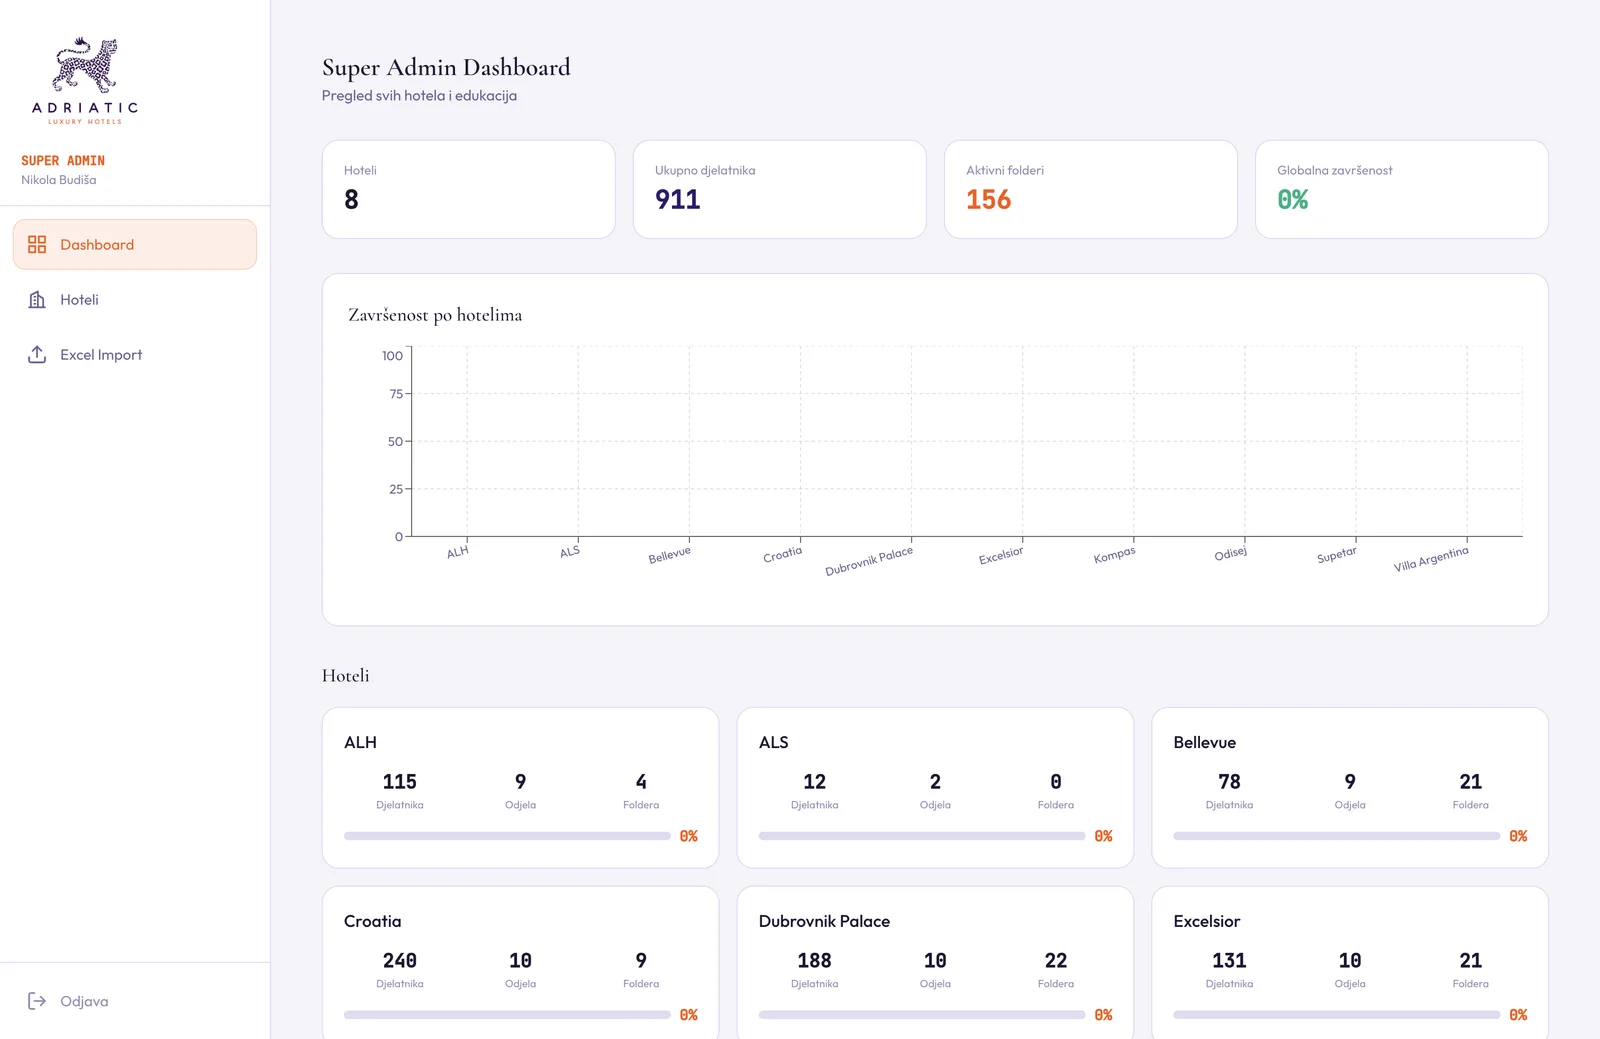
Task: Click the Aktivni folderi stat card
Action: 1090,189
